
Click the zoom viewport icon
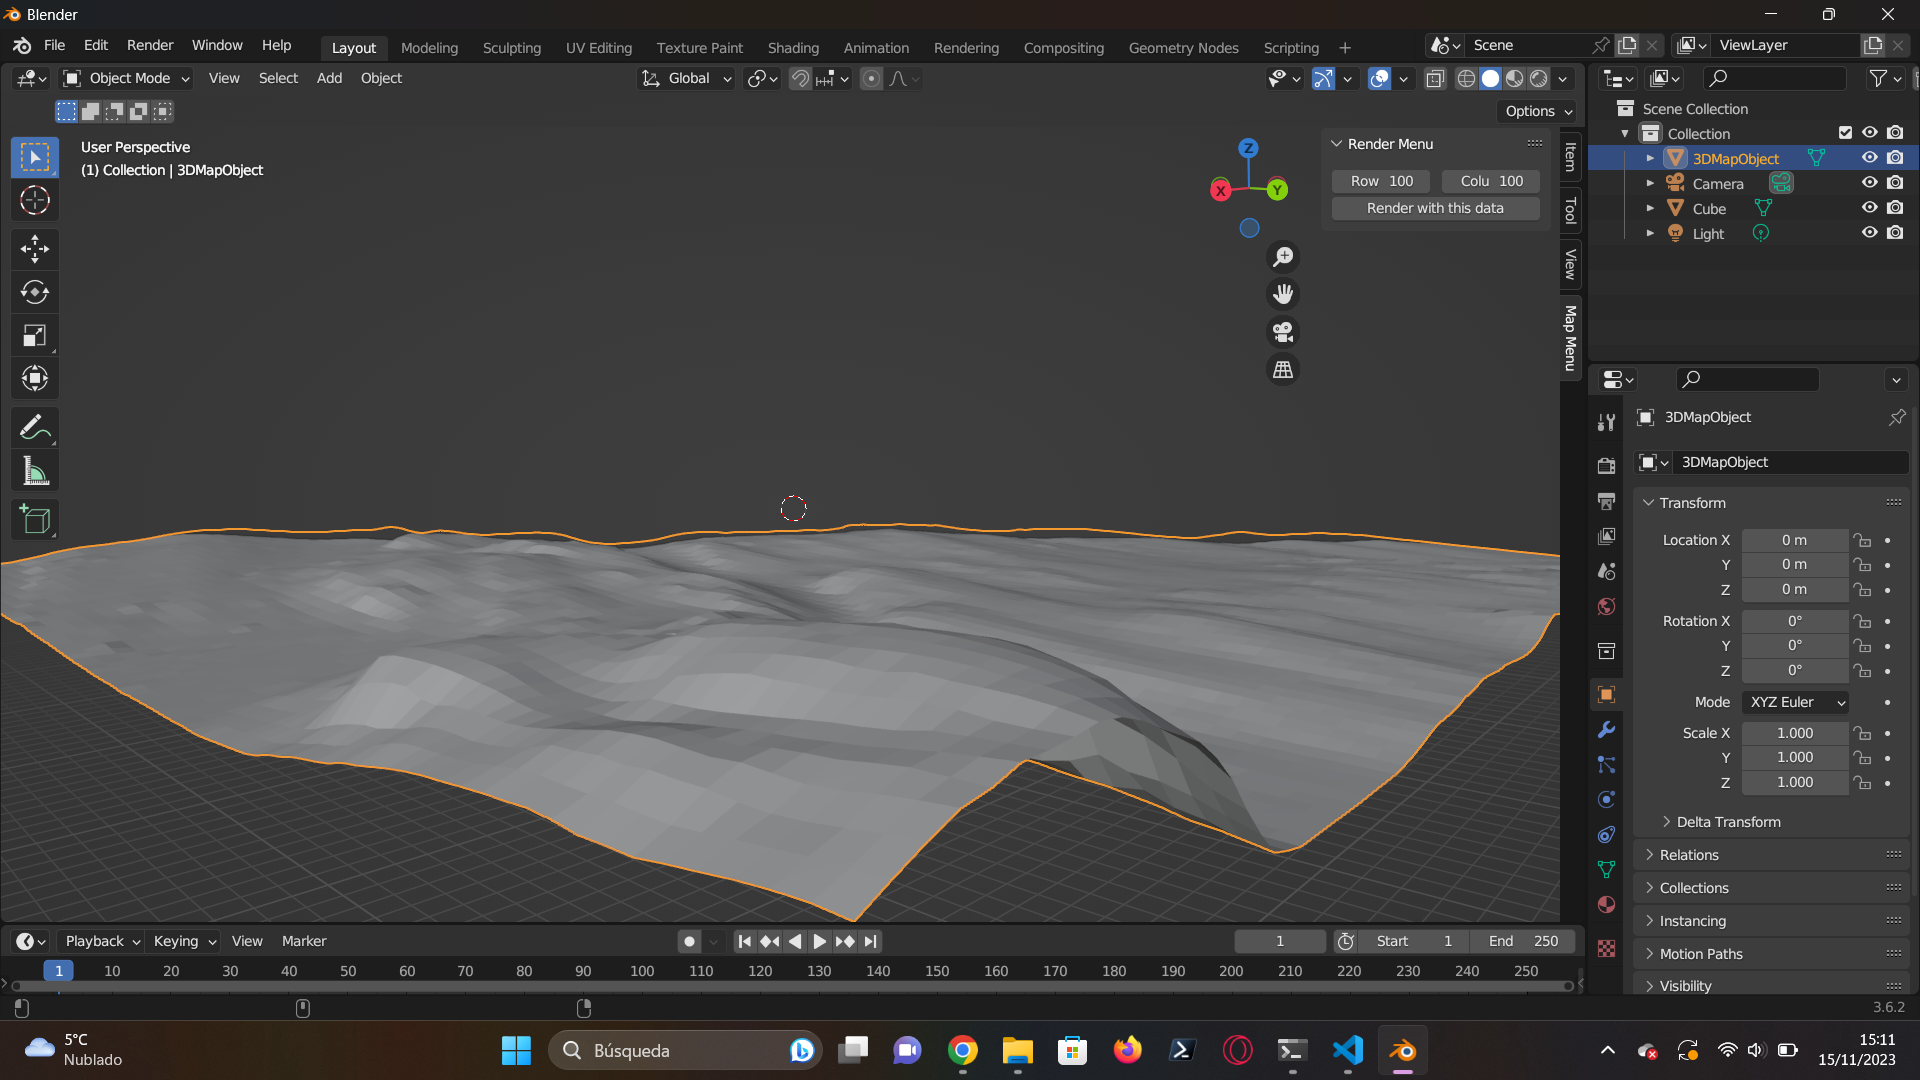tap(1283, 257)
